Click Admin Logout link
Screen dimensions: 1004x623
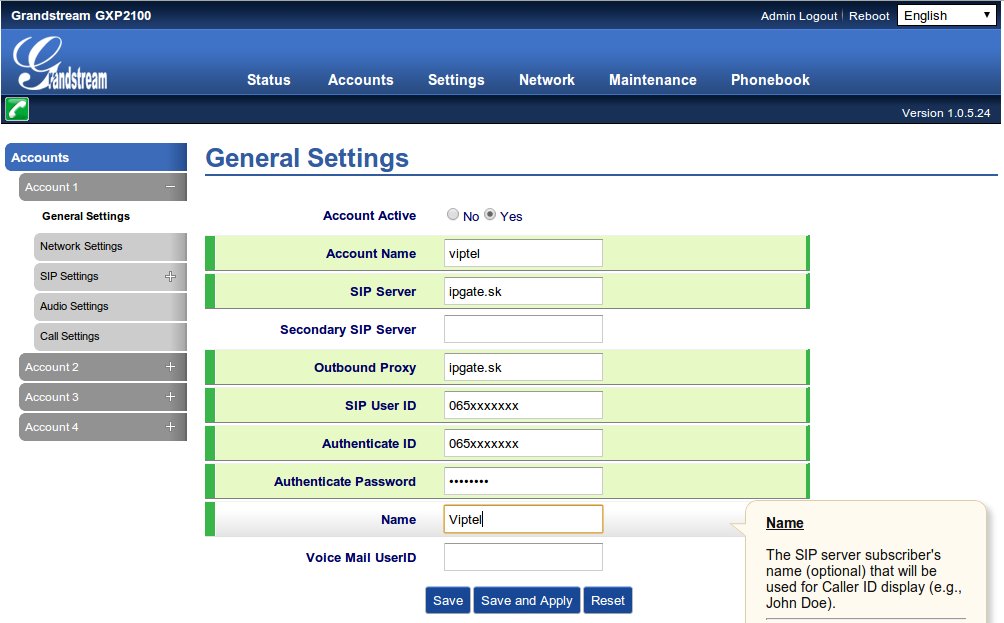coord(798,16)
